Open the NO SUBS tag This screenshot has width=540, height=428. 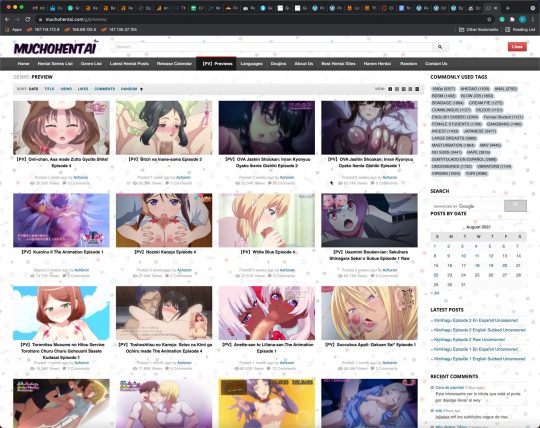point(447,152)
